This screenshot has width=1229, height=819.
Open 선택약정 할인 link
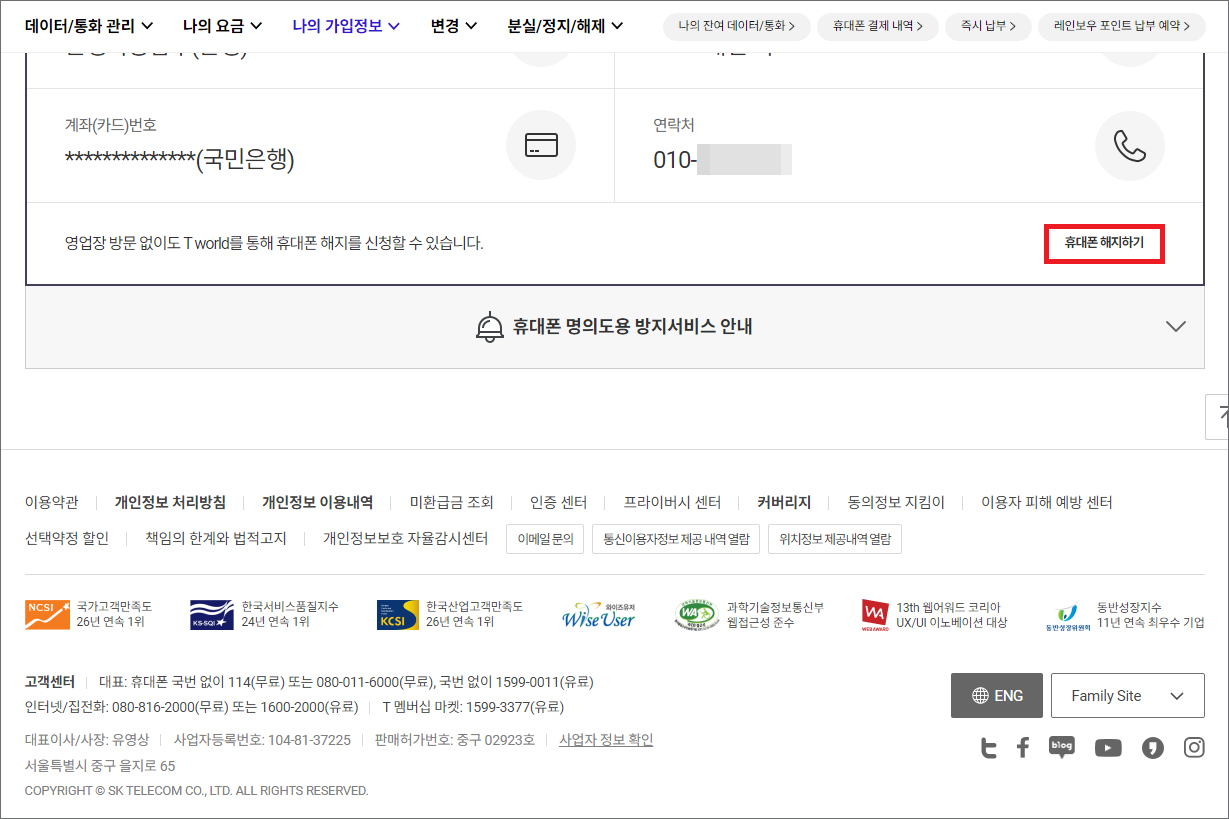[67, 538]
